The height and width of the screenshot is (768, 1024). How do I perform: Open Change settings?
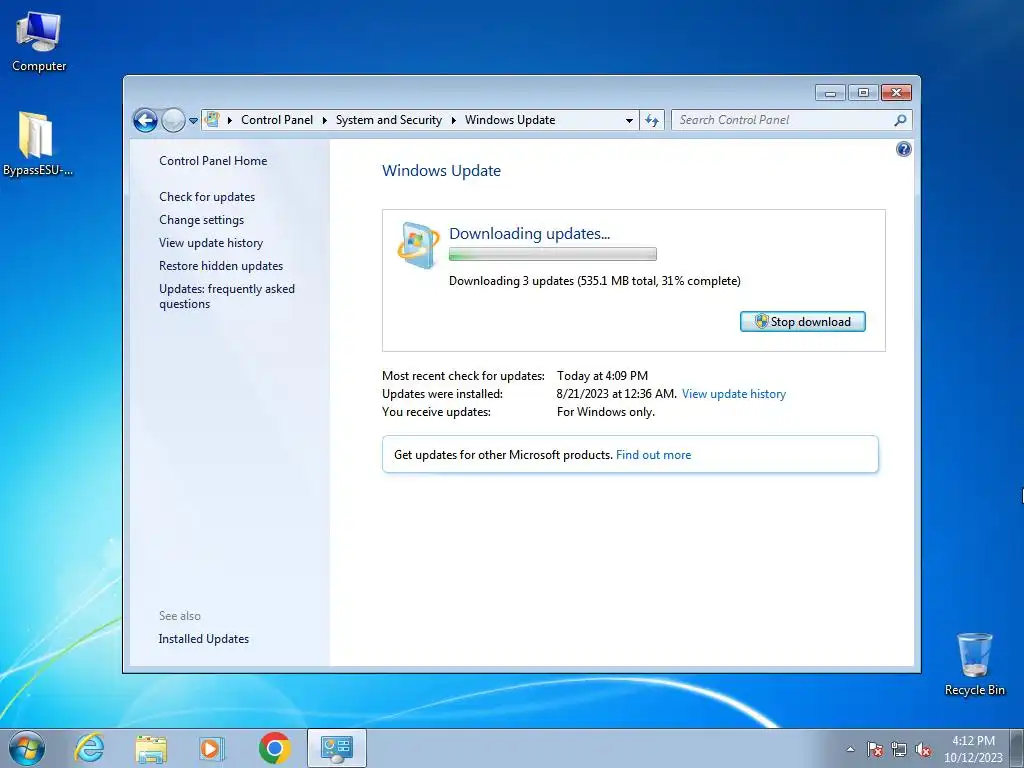pyautogui.click(x=201, y=220)
